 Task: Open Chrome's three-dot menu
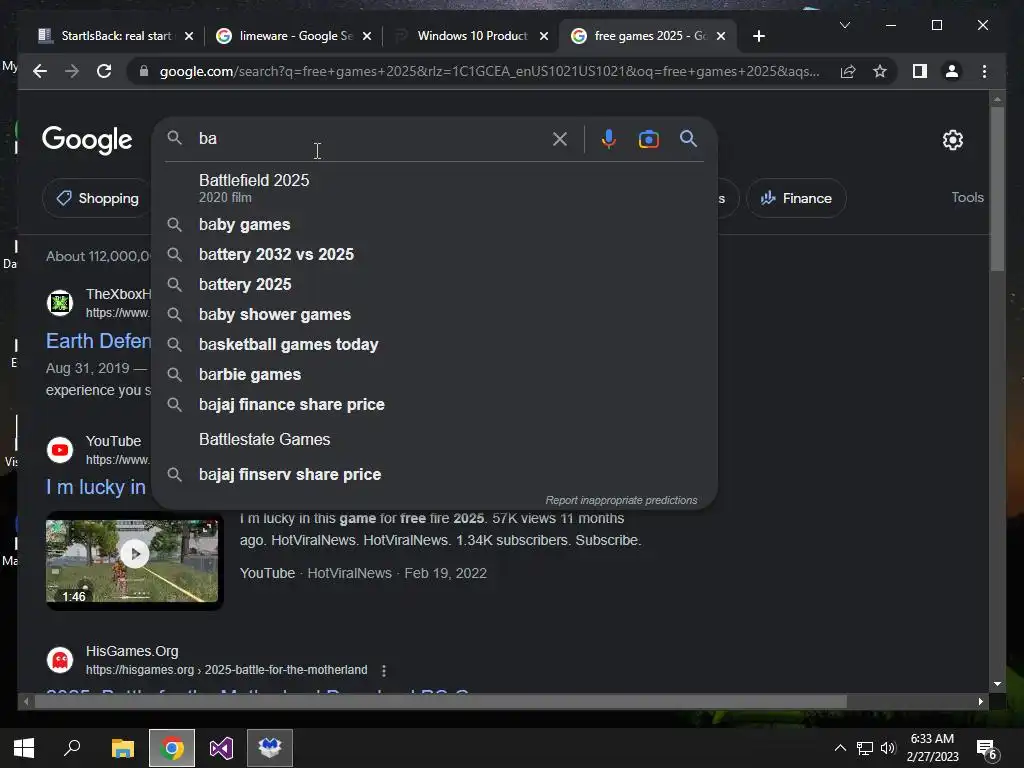[984, 71]
